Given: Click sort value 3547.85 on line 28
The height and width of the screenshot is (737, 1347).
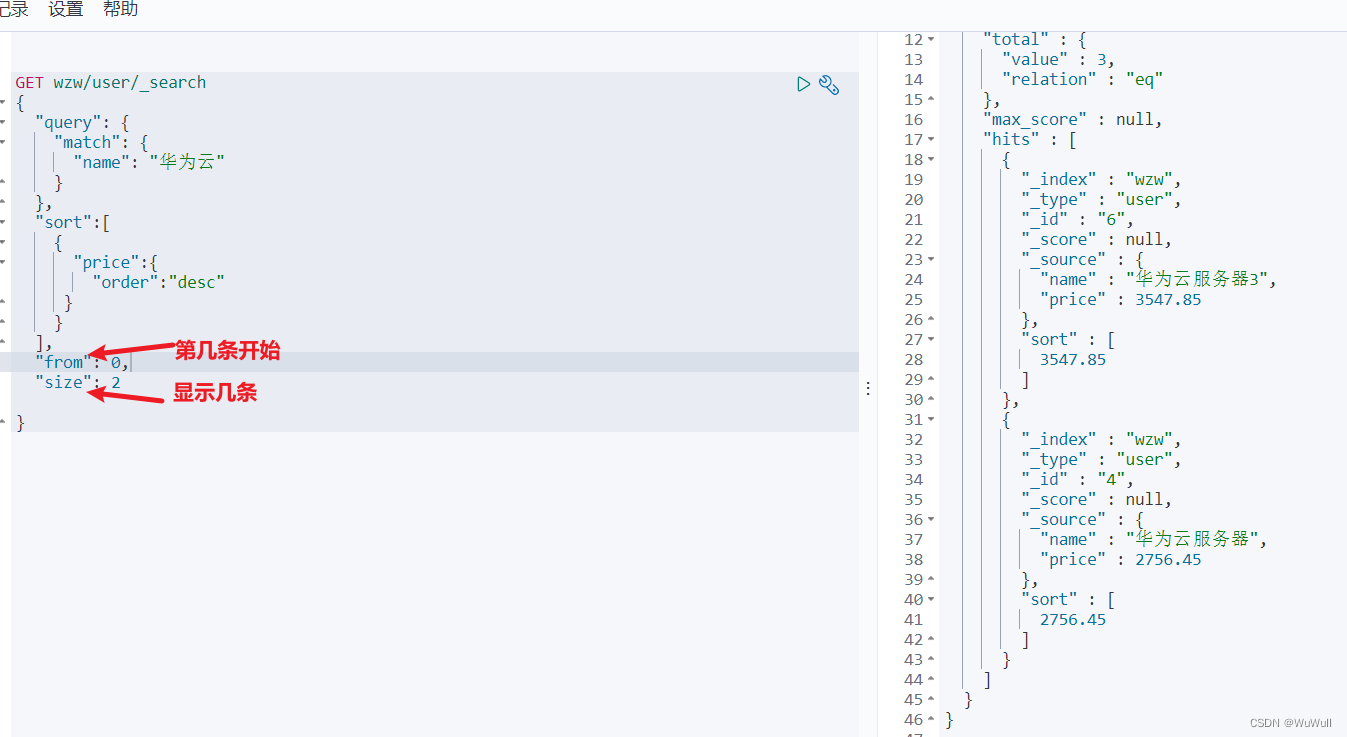Looking at the screenshot, I should tap(1073, 360).
